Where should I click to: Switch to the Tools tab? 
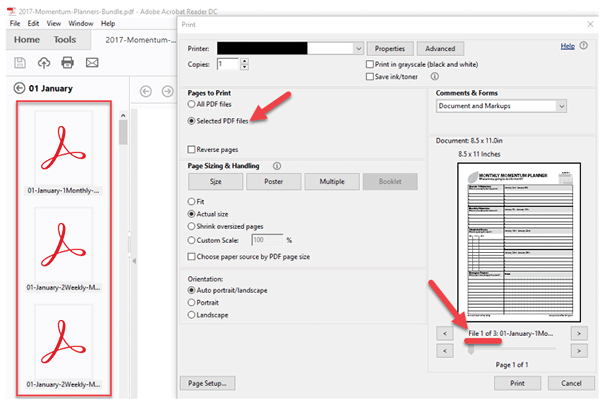(x=65, y=39)
